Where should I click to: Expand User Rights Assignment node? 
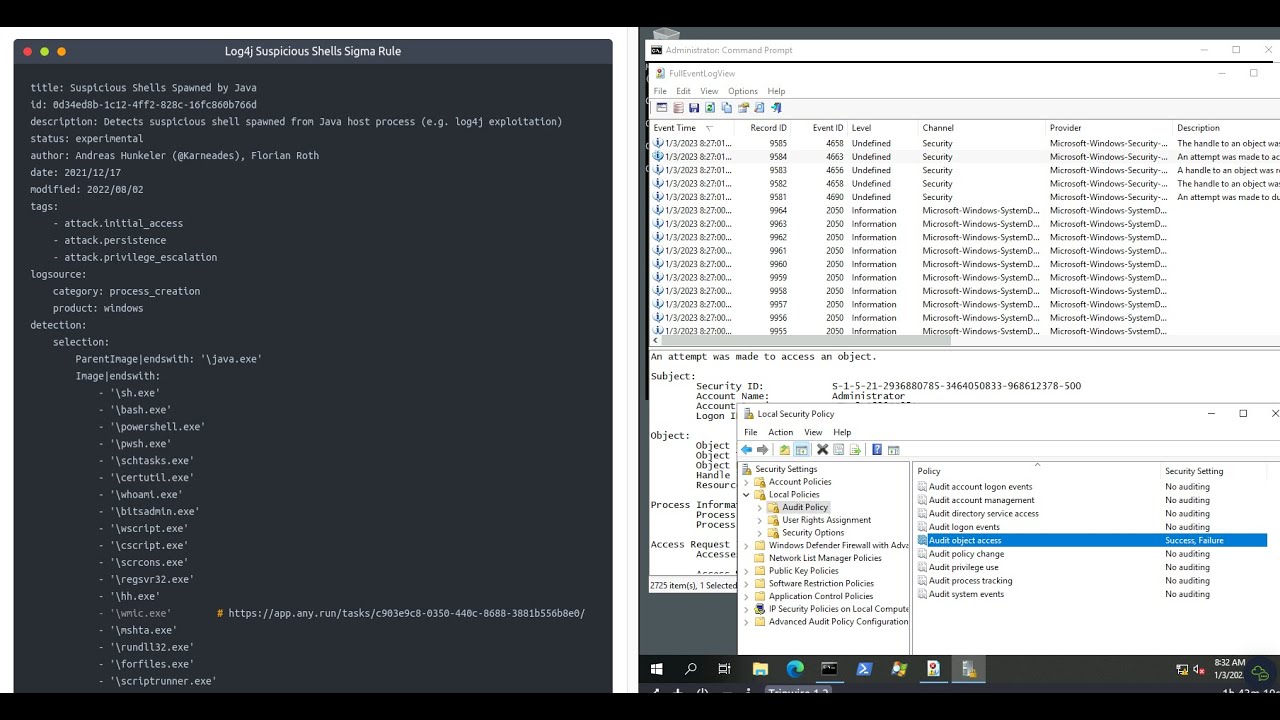tap(759, 520)
